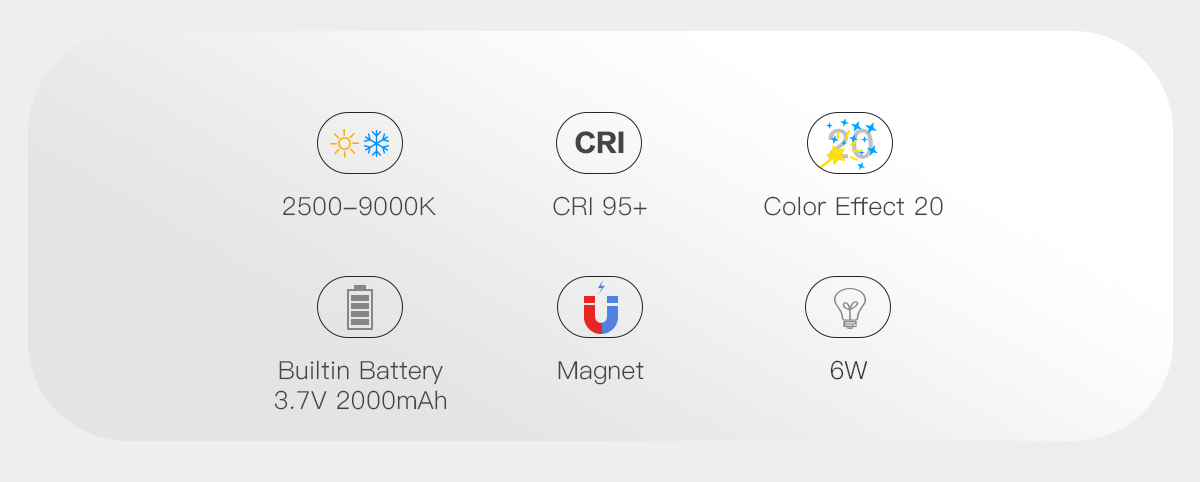Click the orange sun icon
The height and width of the screenshot is (482, 1200).
344,144
